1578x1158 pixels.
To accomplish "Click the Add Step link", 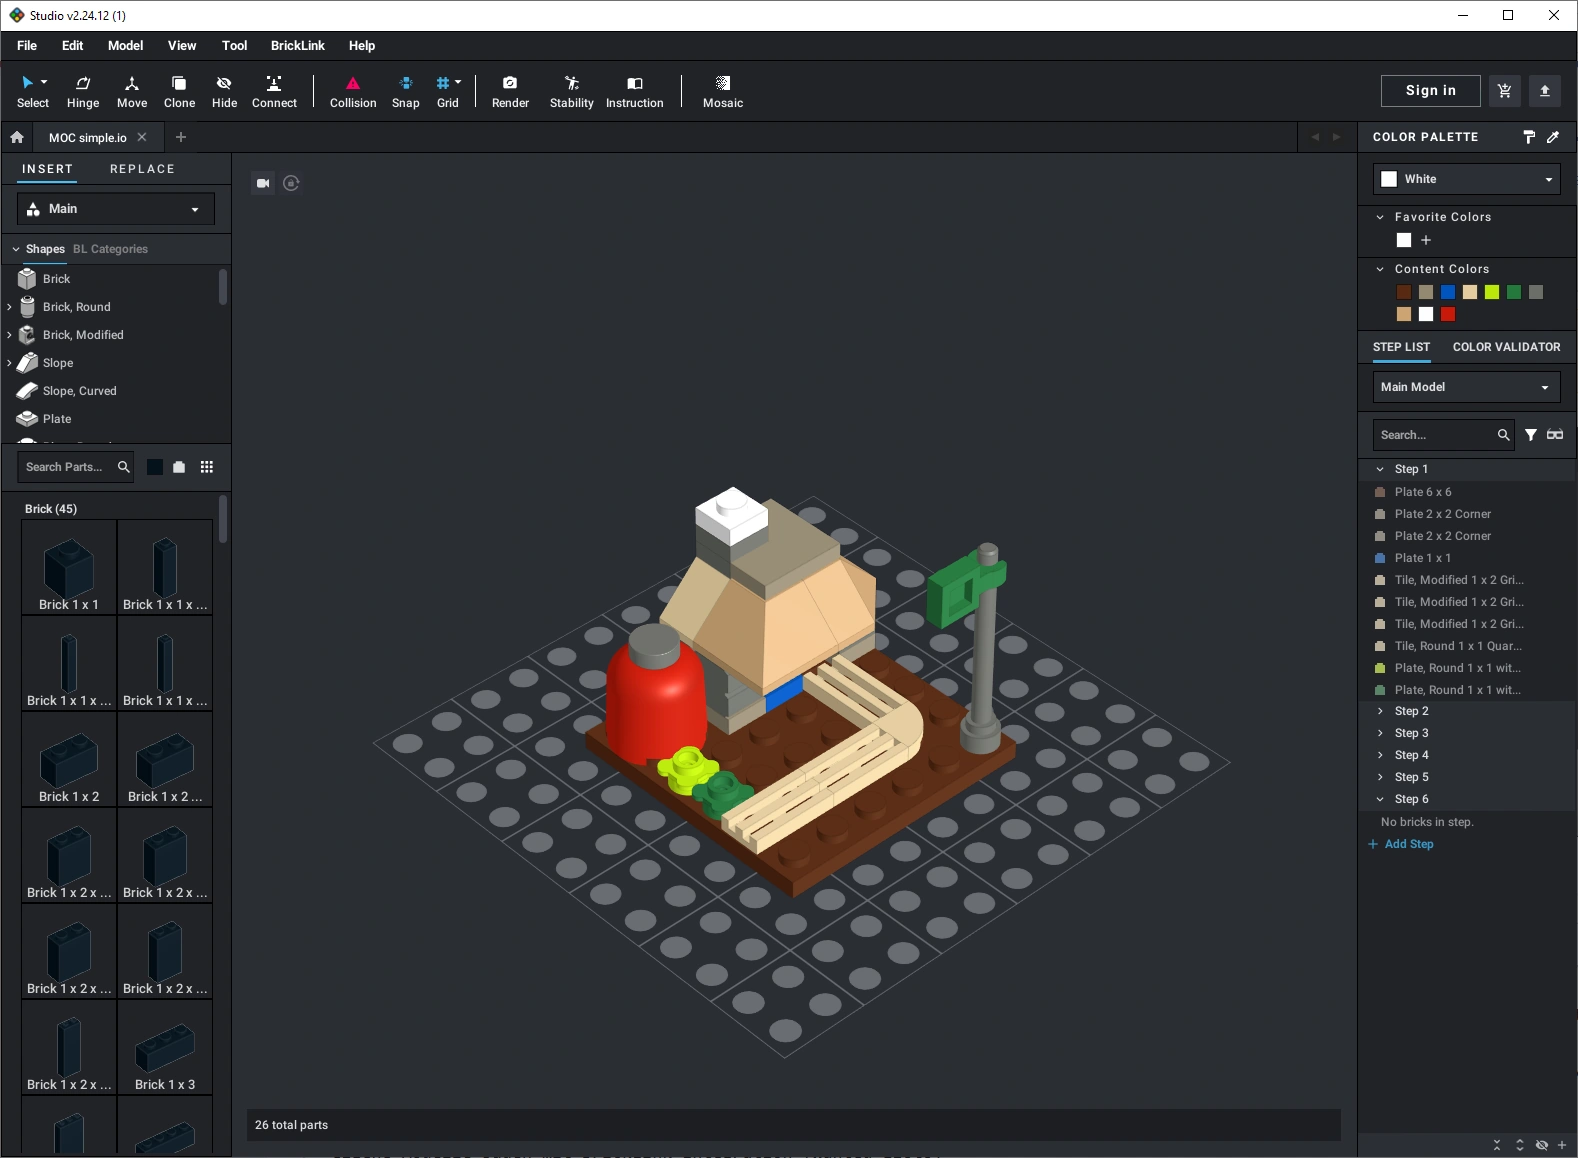I will 1408,844.
